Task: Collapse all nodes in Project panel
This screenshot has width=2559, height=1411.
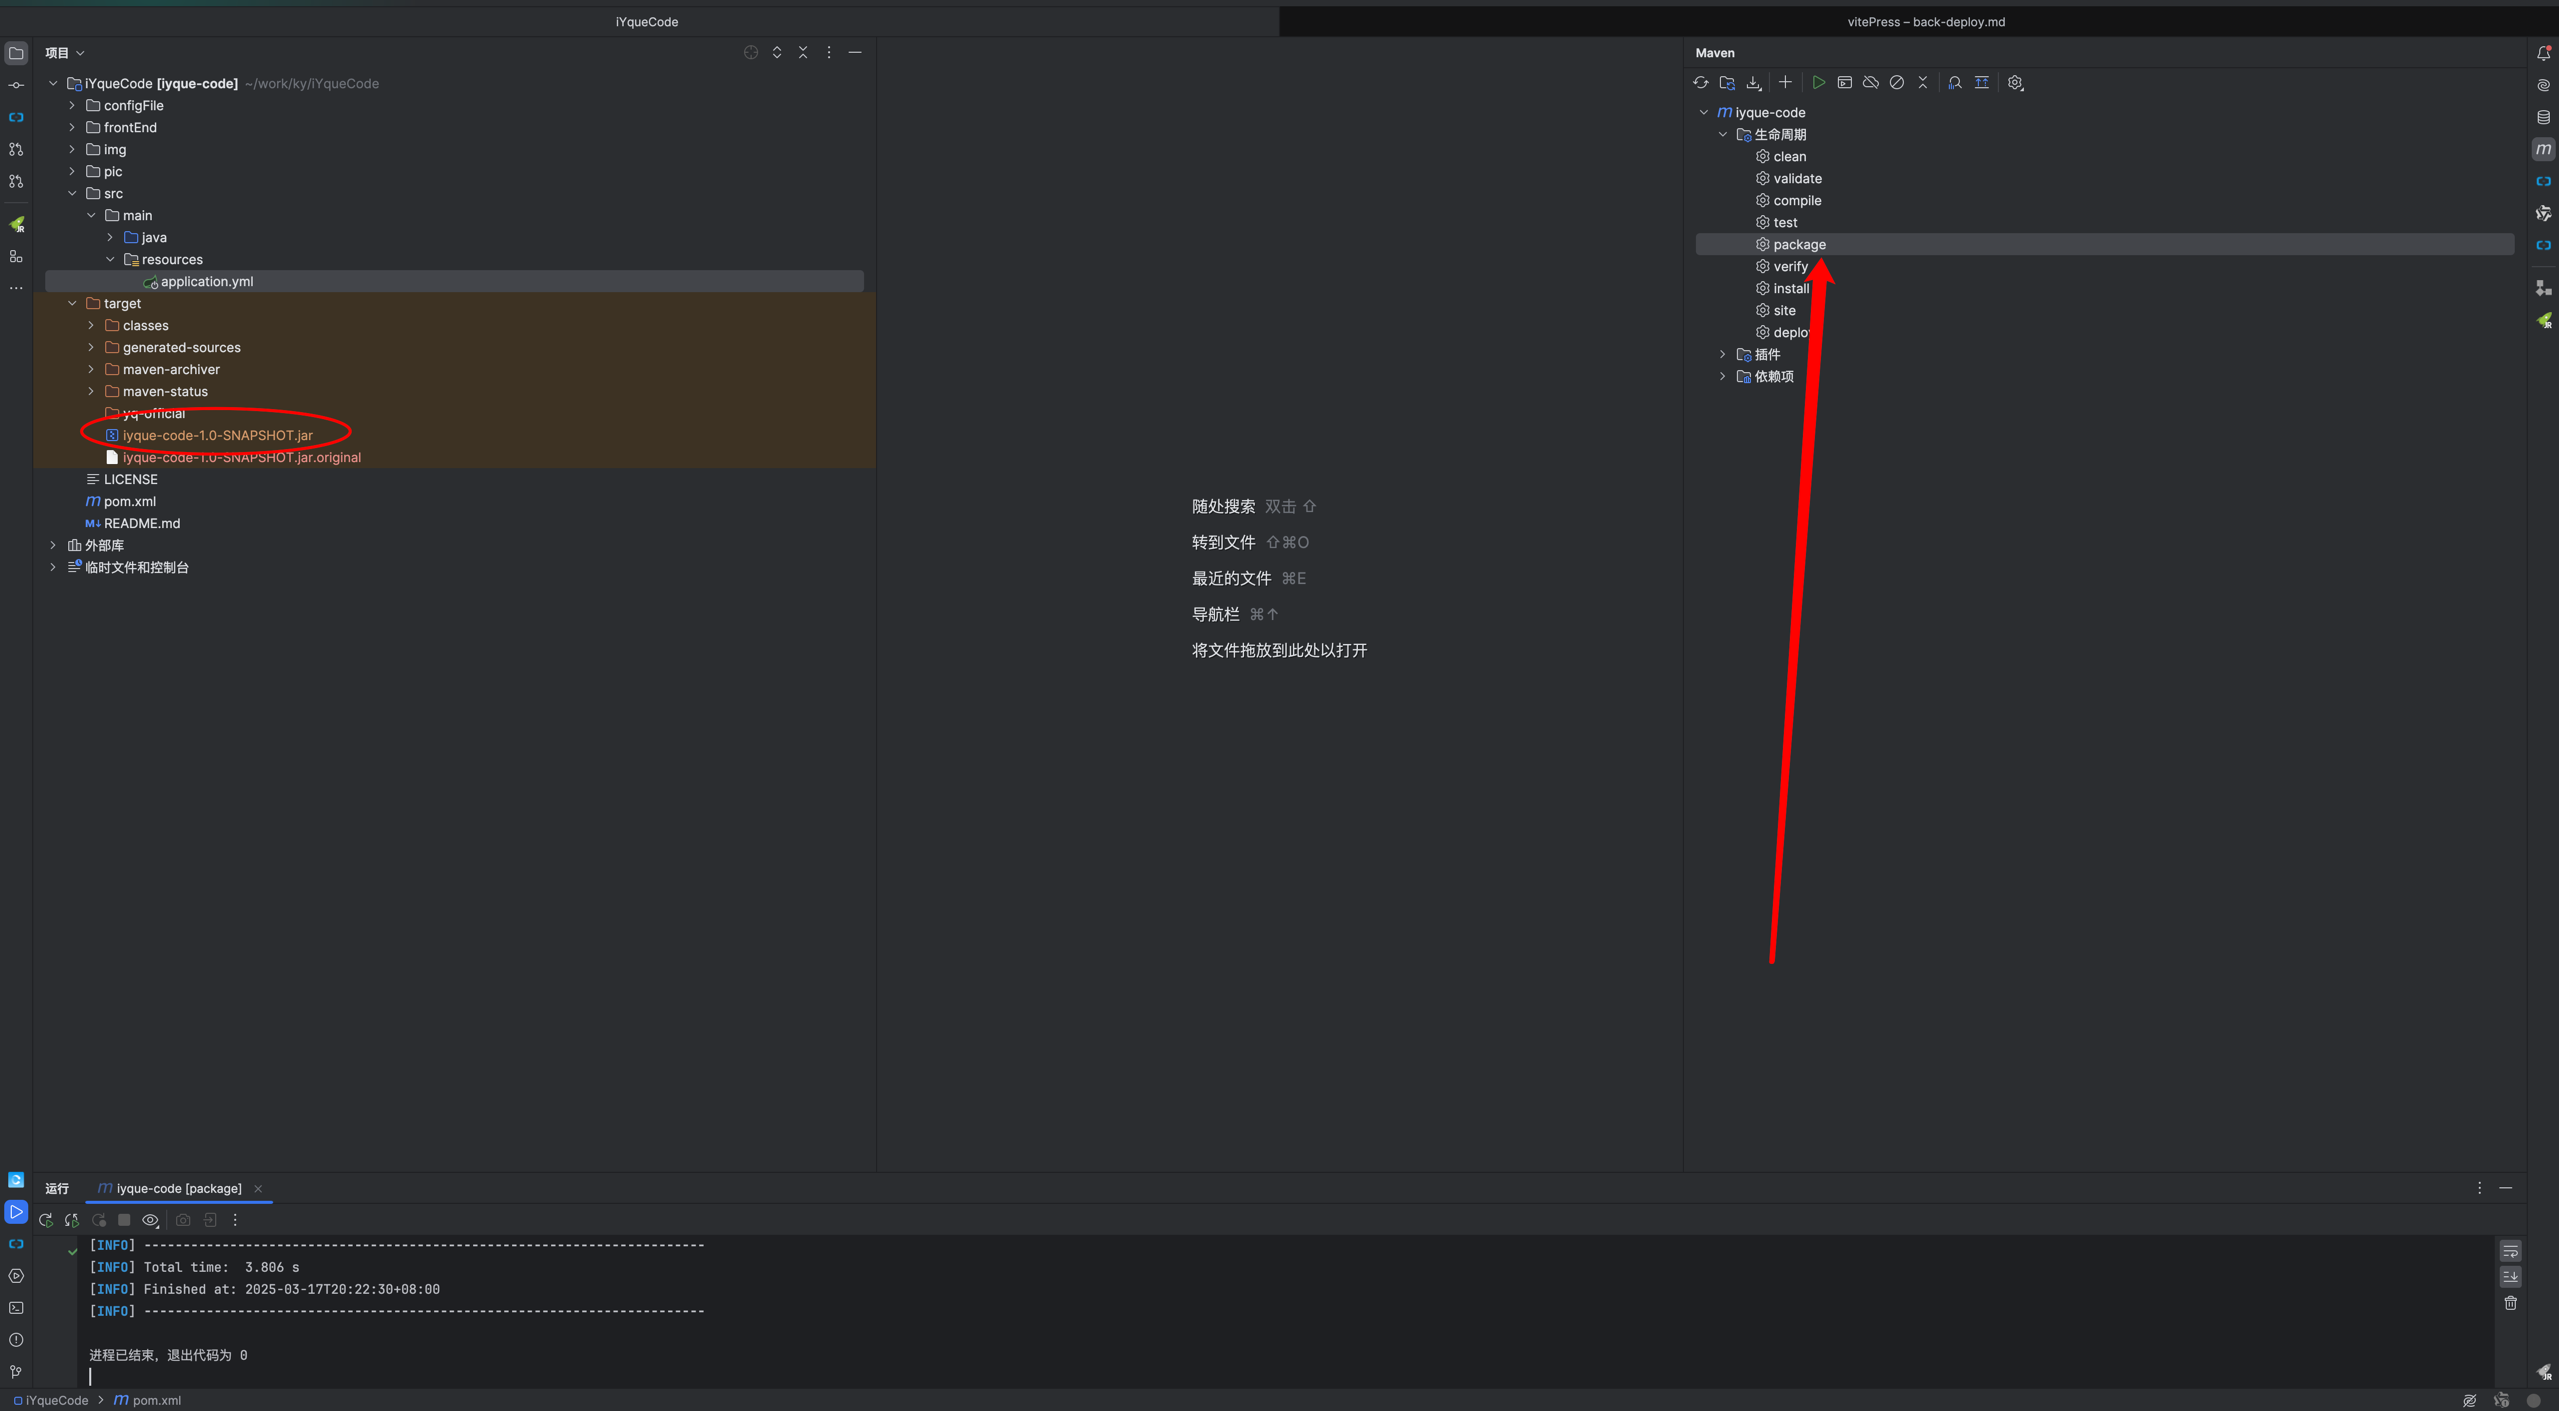Action: click(803, 52)
